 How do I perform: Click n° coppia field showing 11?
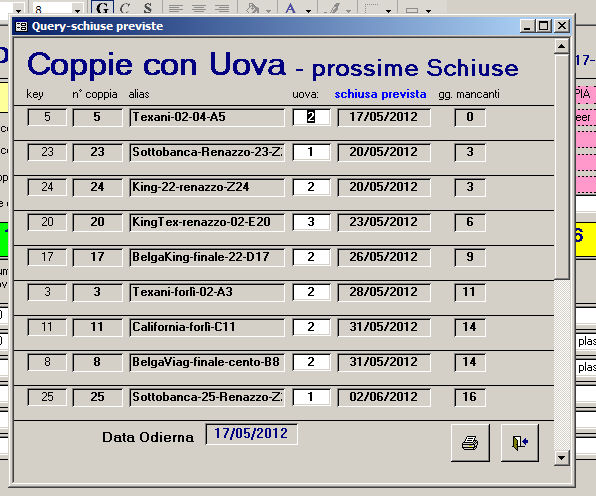(98, 327)
